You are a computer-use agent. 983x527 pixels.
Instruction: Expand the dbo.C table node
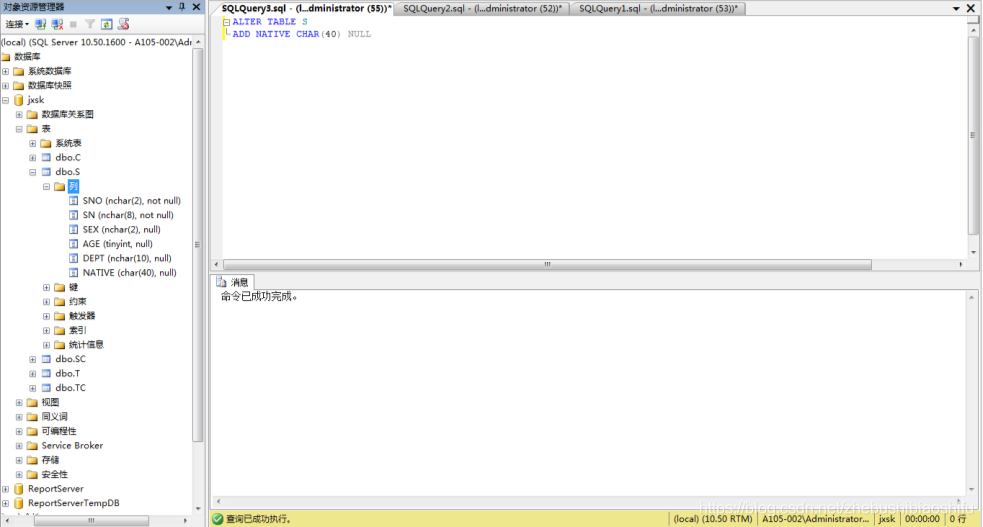click(x=33, y=158)
